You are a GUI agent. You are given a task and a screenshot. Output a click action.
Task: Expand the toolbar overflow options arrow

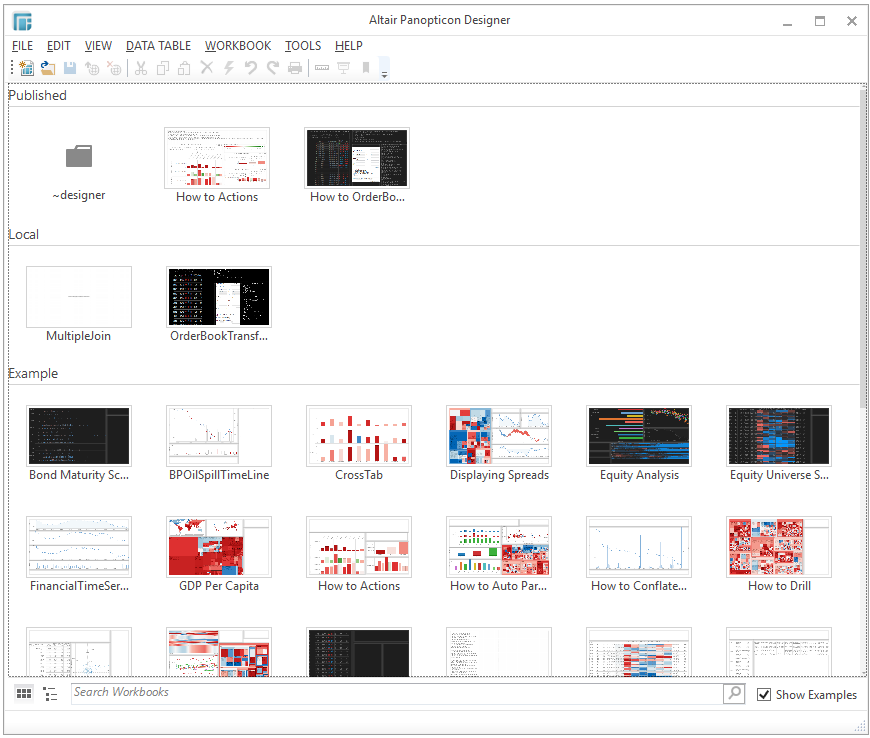pos(385,70)
